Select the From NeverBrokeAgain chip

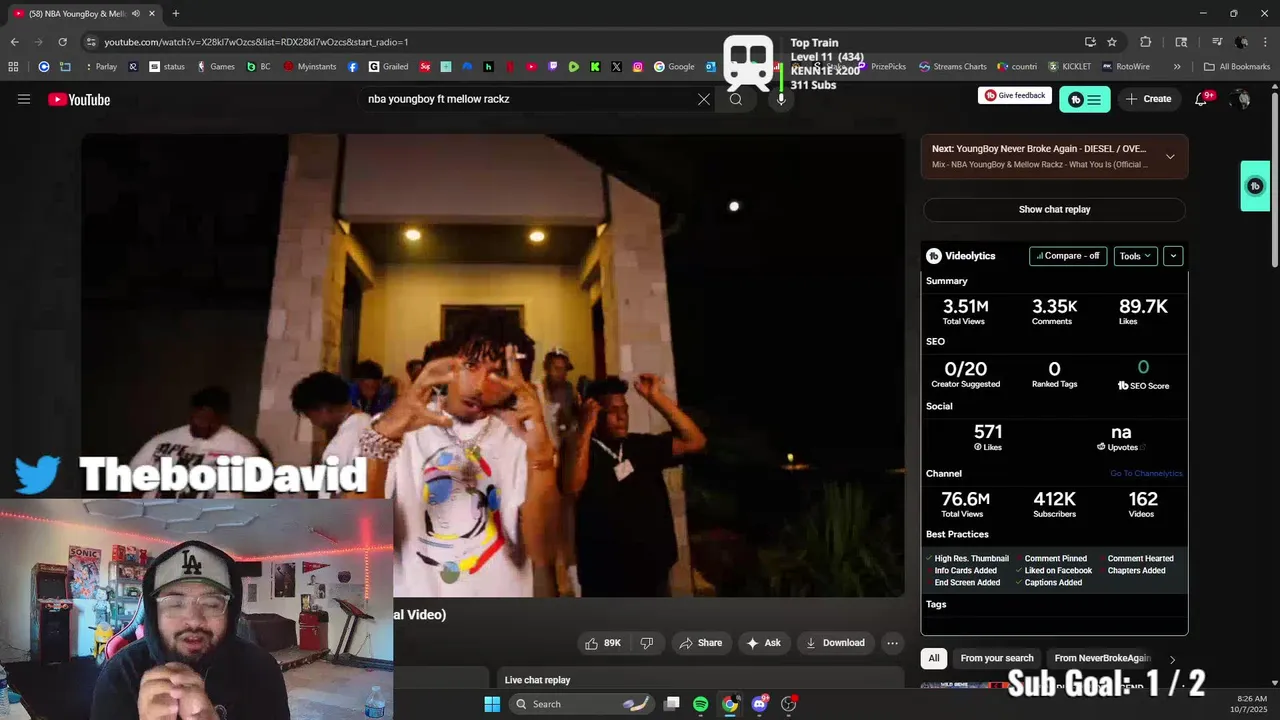pos(1103,658)
